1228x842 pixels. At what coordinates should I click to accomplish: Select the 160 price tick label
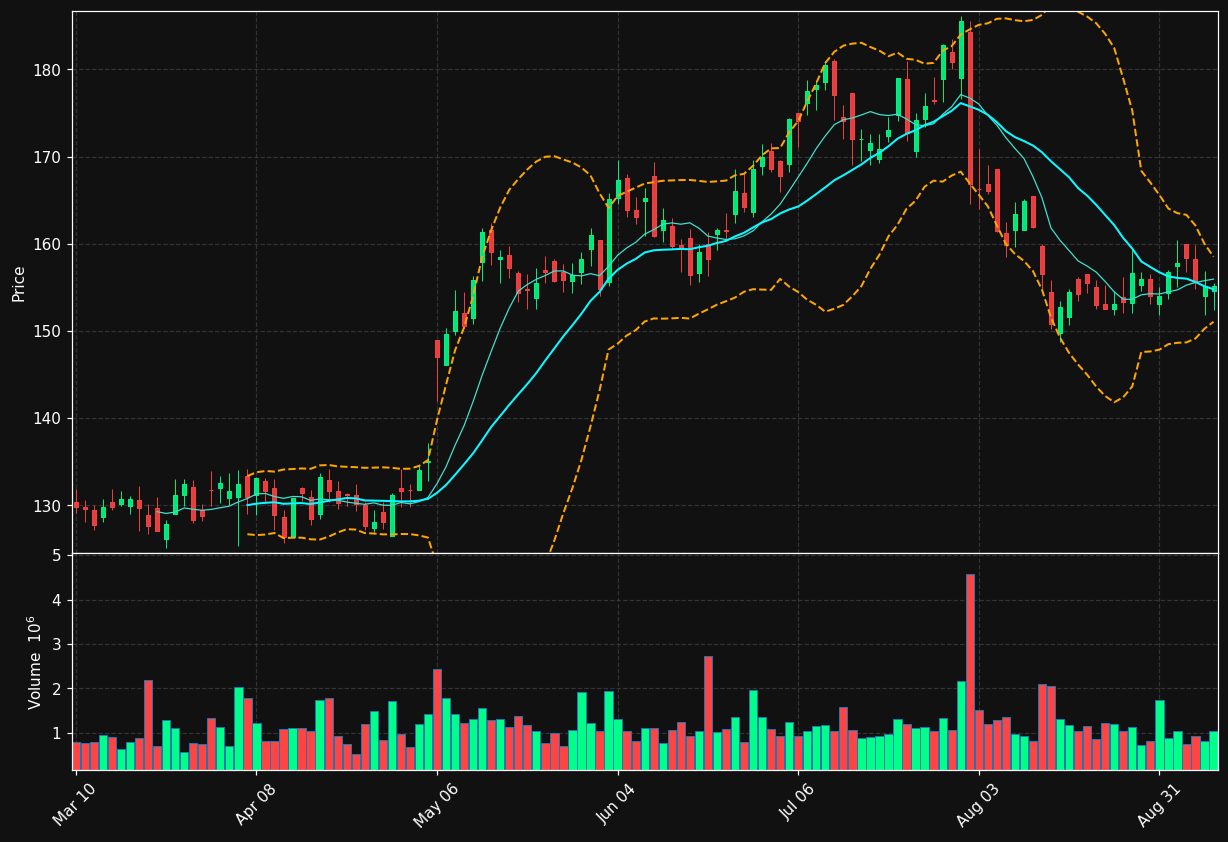click(48, 244)
